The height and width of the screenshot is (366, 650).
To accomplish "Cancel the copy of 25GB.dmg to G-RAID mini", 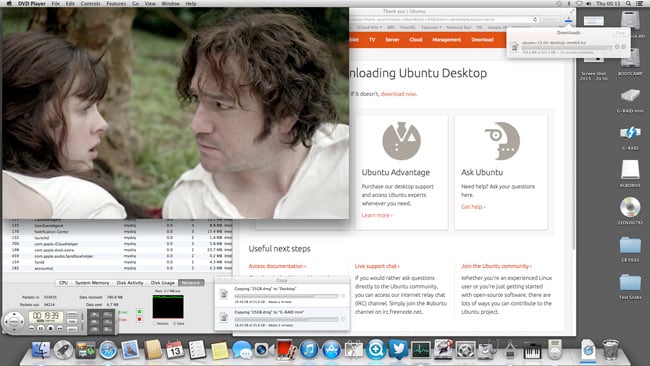I will [x=342, y=319].
